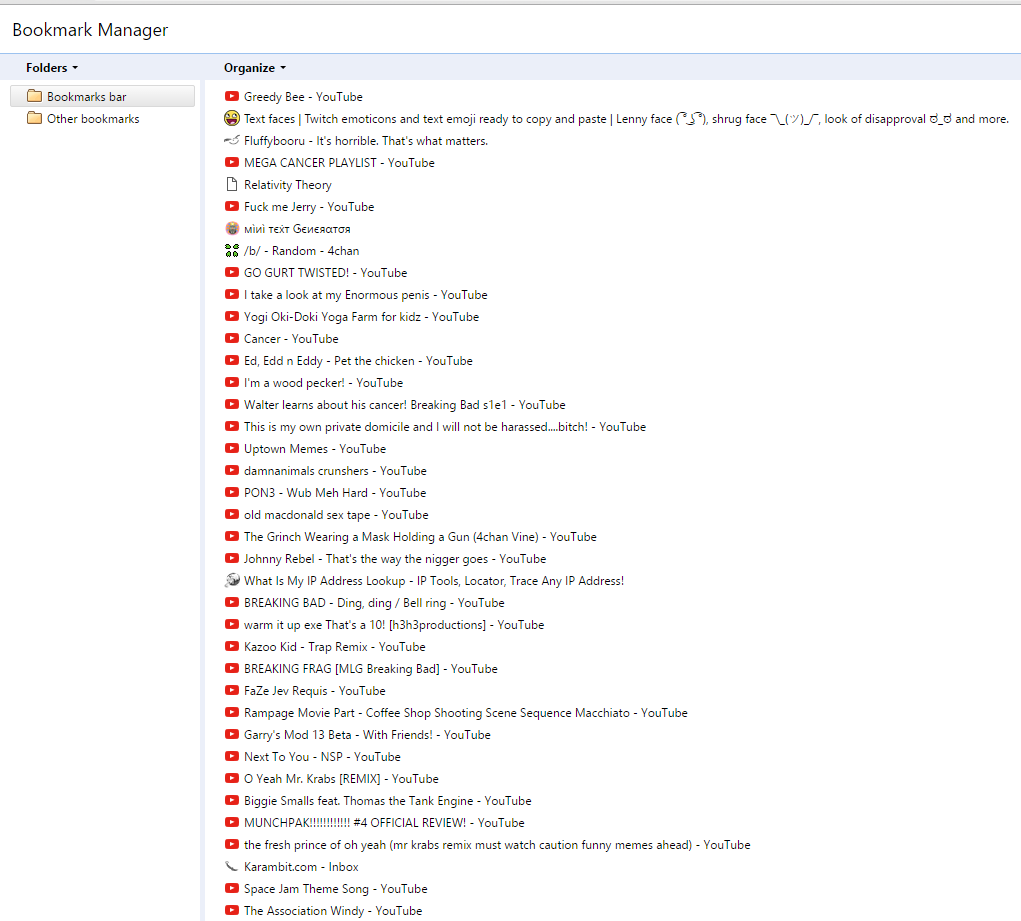Select This is my own private domicile bookmark
The image size is (1021, 921).
pos(445,427)
